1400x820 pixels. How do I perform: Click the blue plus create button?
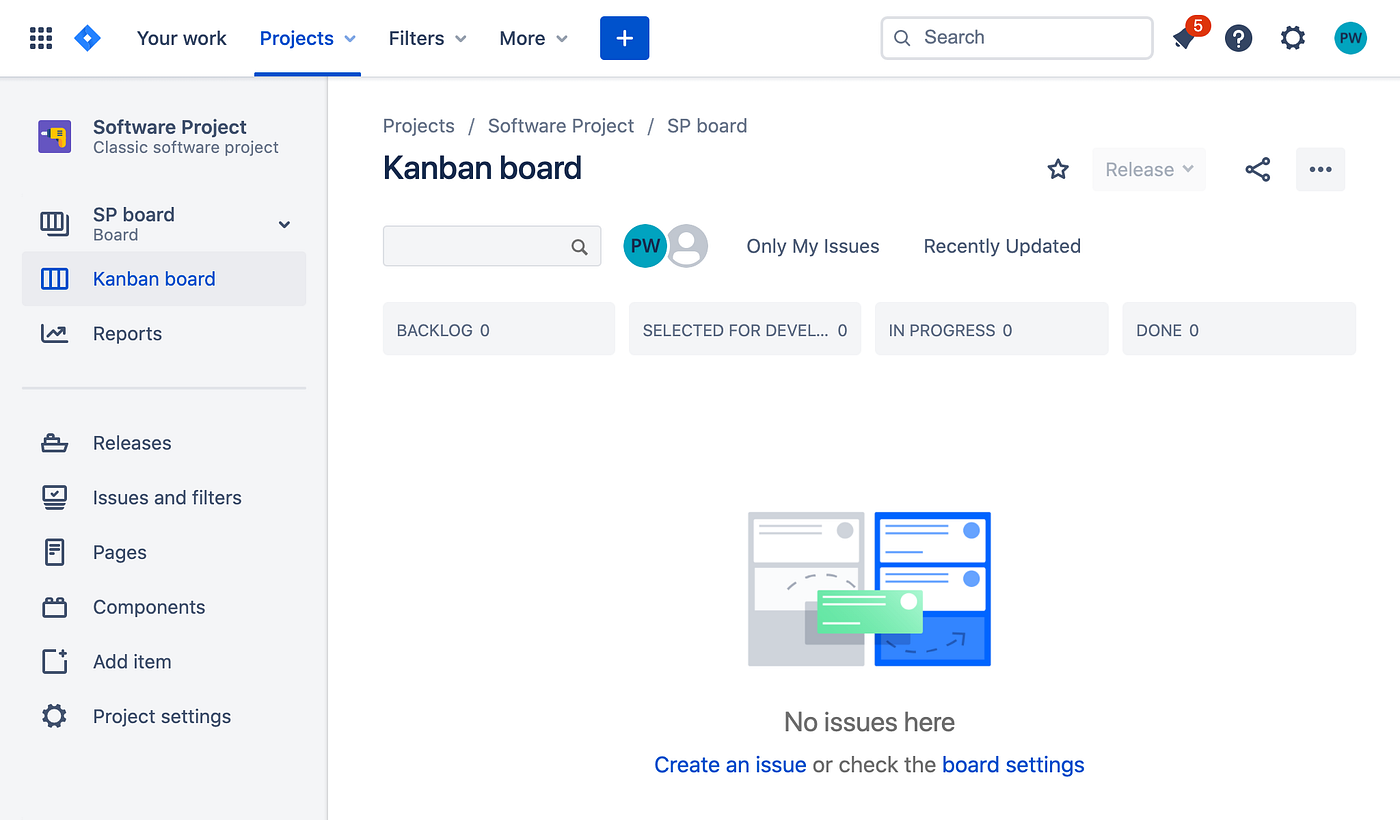pyautogui.click(x=625, y=38)
